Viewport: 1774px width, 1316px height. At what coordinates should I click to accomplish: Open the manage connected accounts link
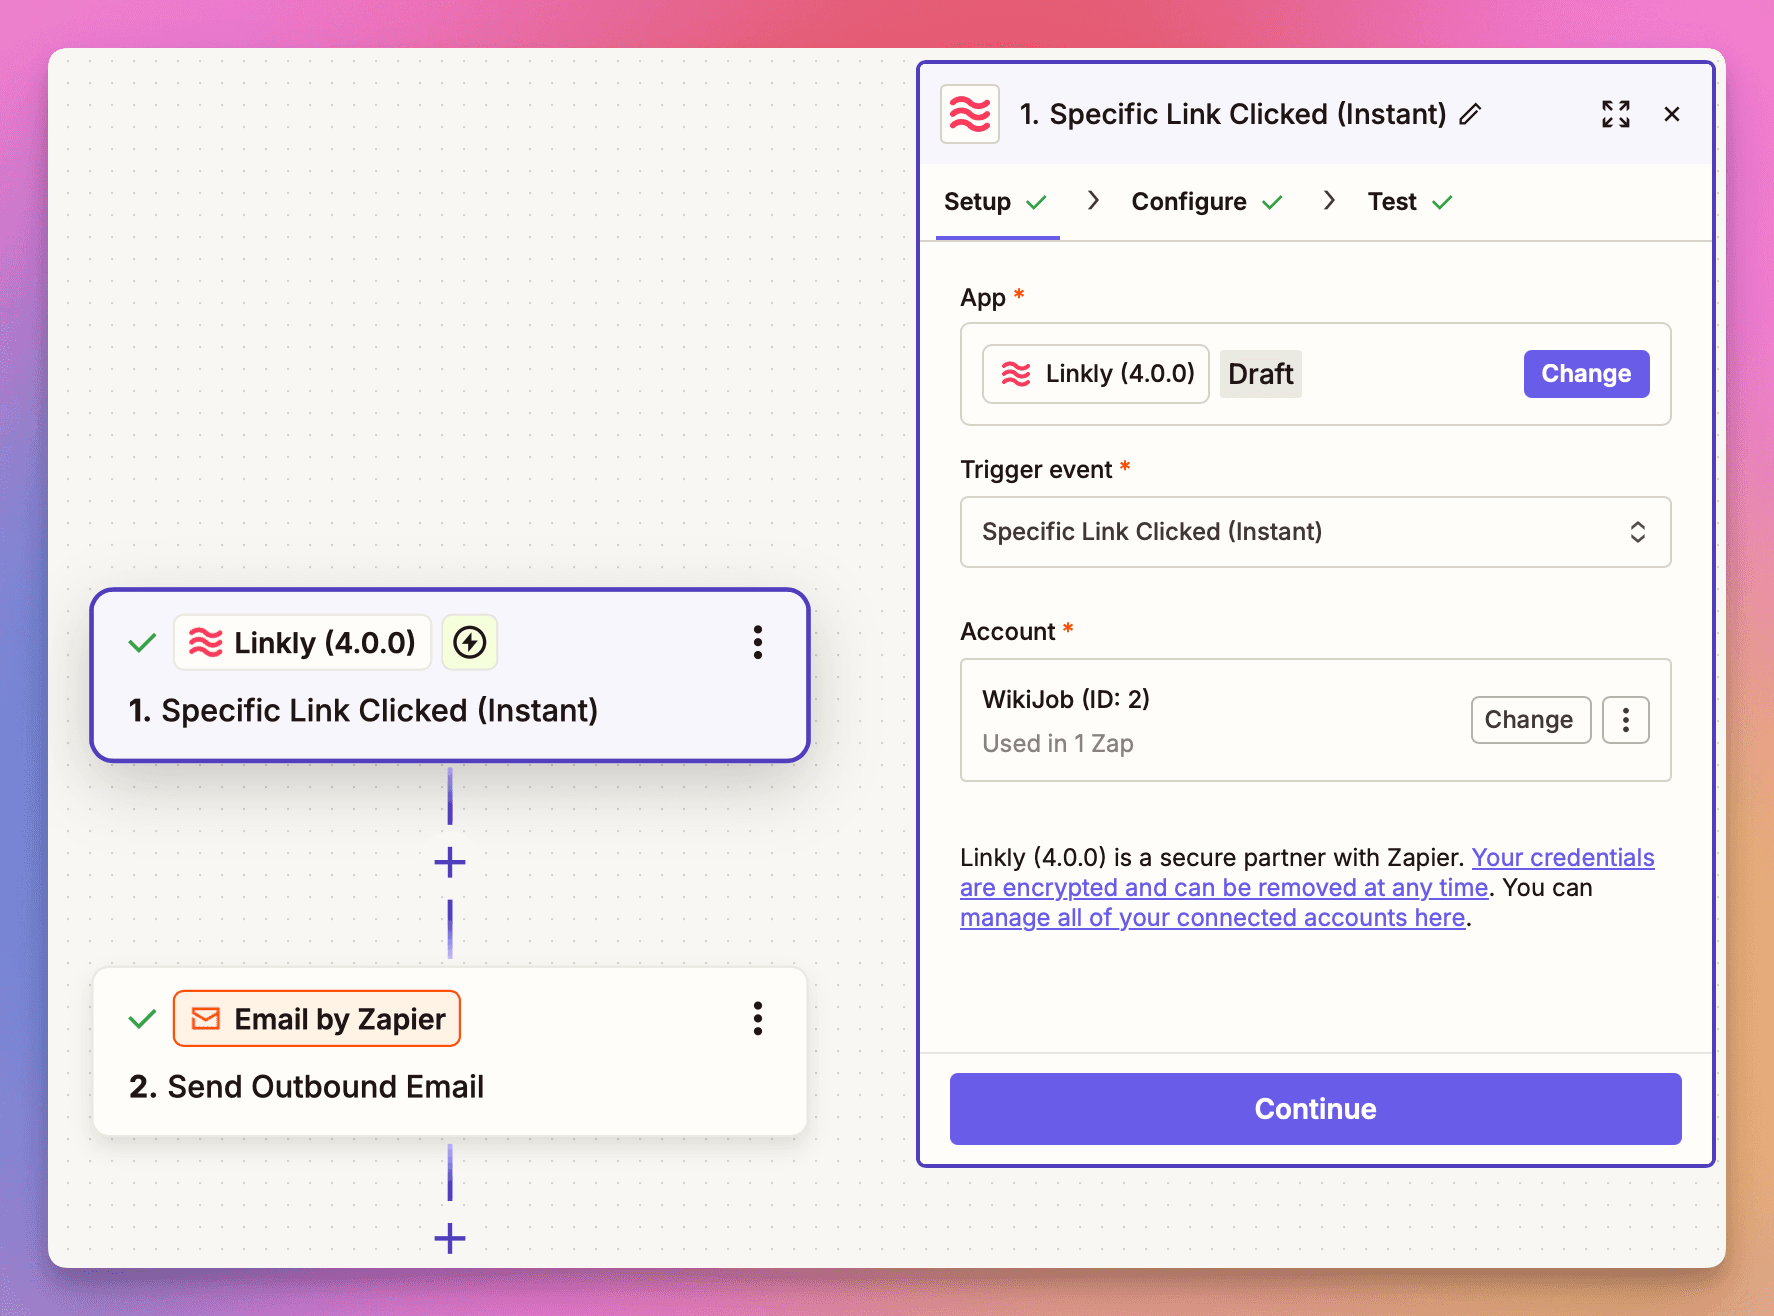tap(1213, 917)
